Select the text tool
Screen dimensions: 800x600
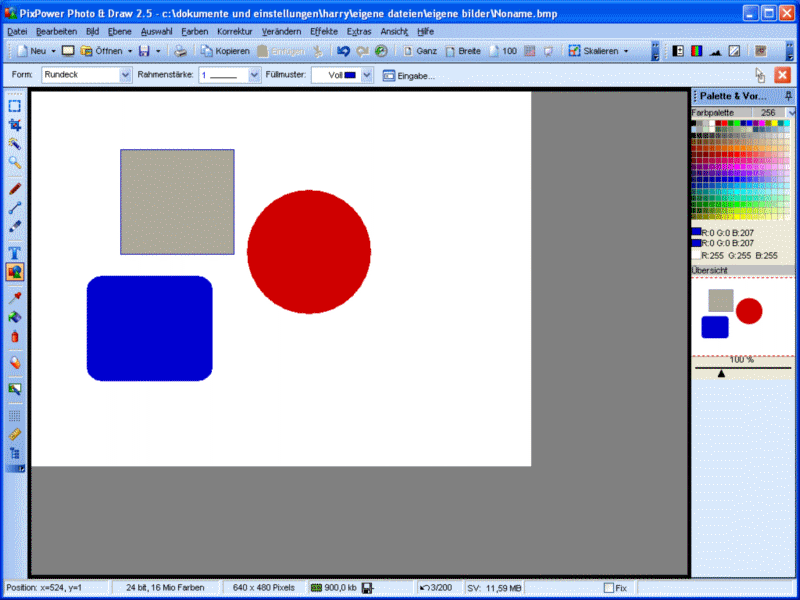pos(15,253)
